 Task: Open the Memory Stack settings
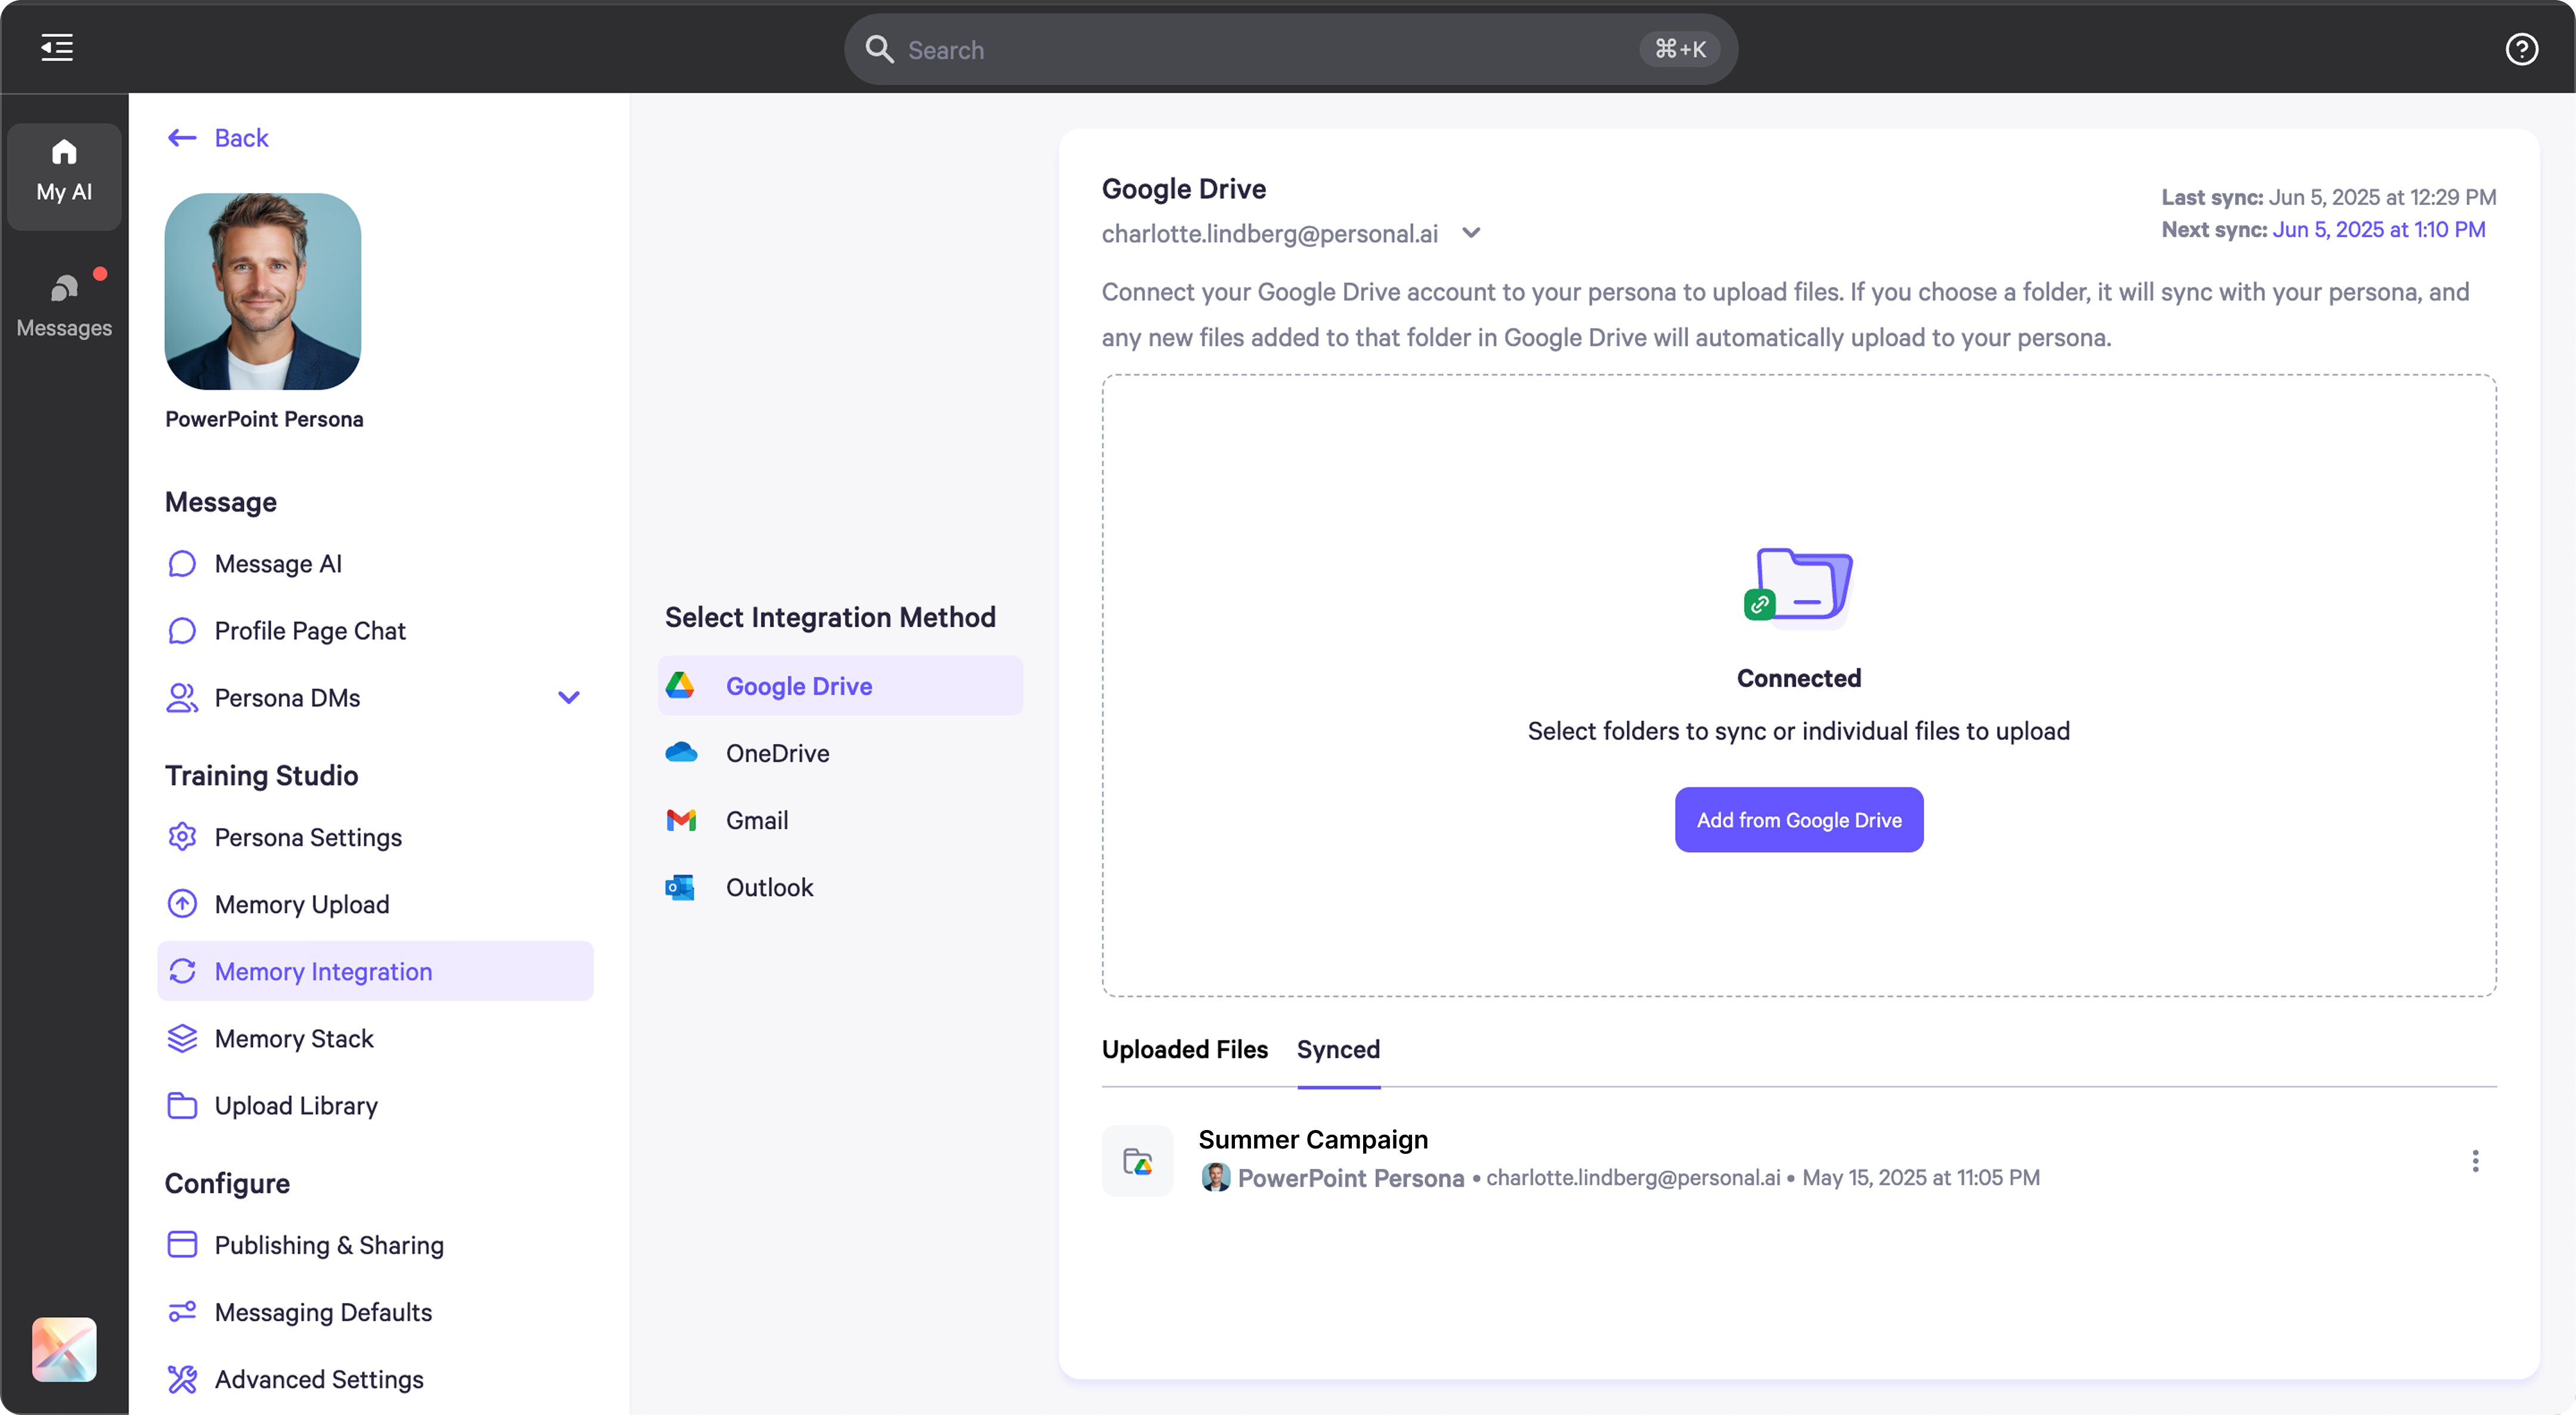[x=293, y=1038]
